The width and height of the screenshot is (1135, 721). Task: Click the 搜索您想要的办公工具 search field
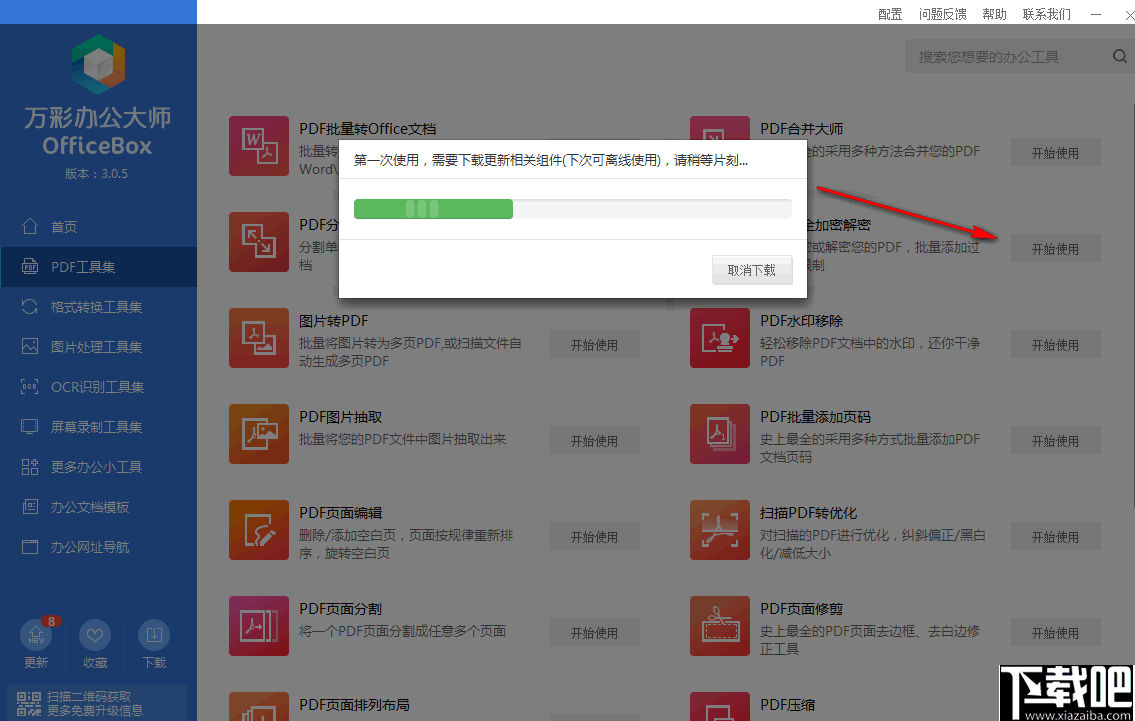[x=1000, y=56]
